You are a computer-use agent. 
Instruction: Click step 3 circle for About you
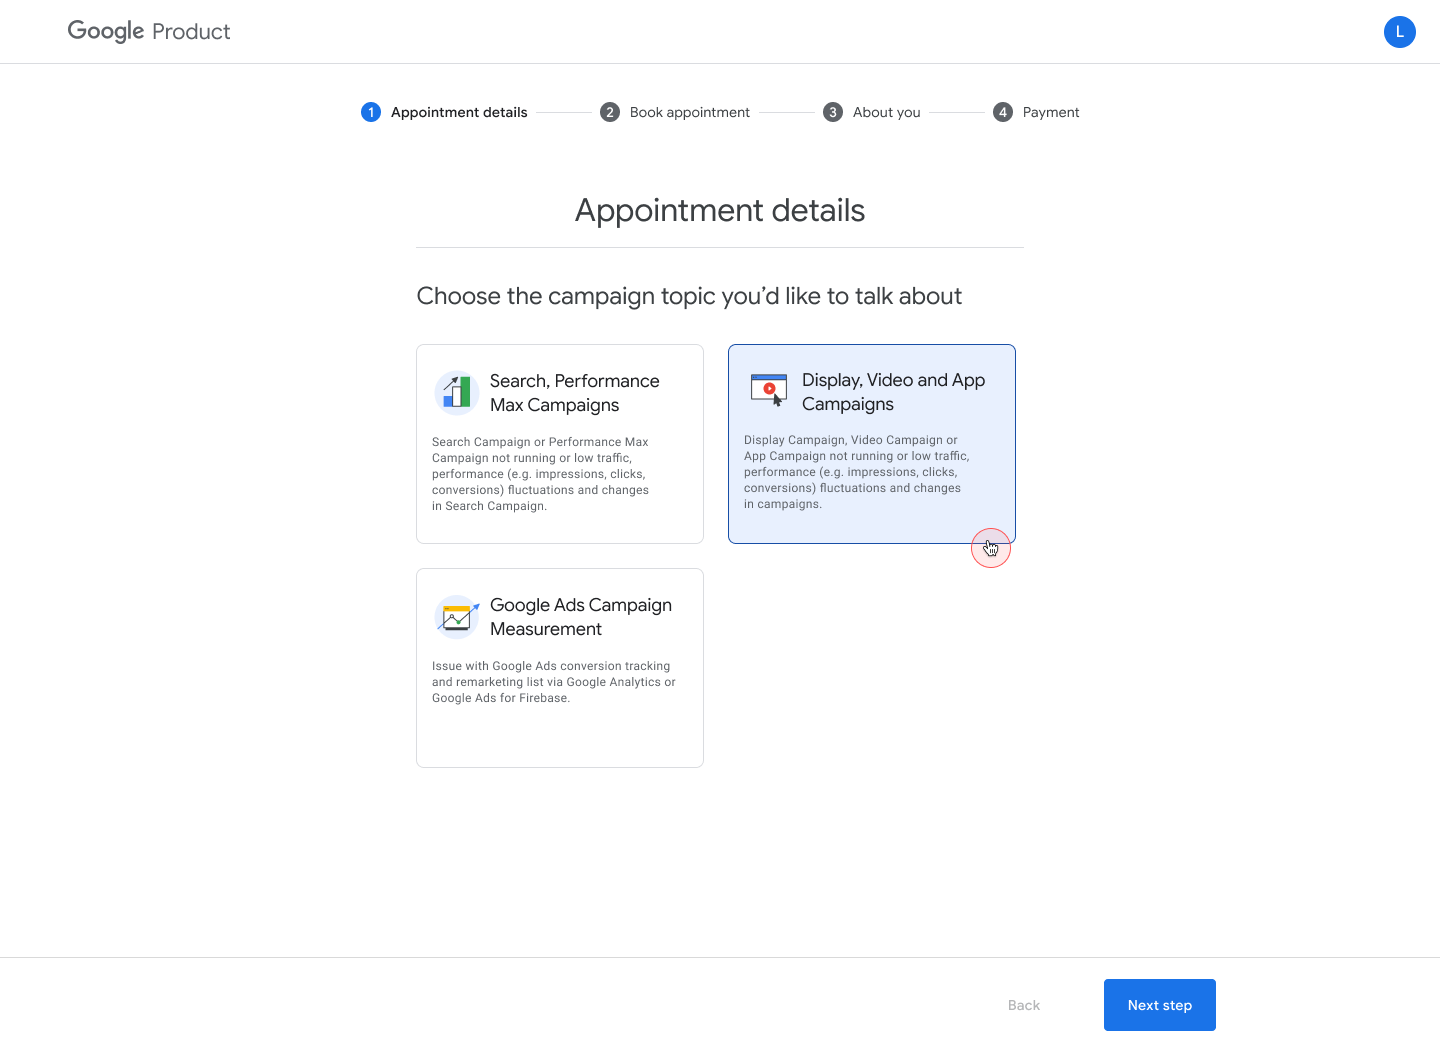[833, 112]
